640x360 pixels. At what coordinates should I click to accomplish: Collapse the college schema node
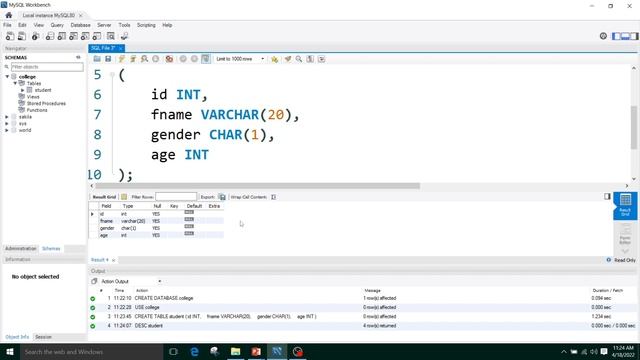pos(7,77)
